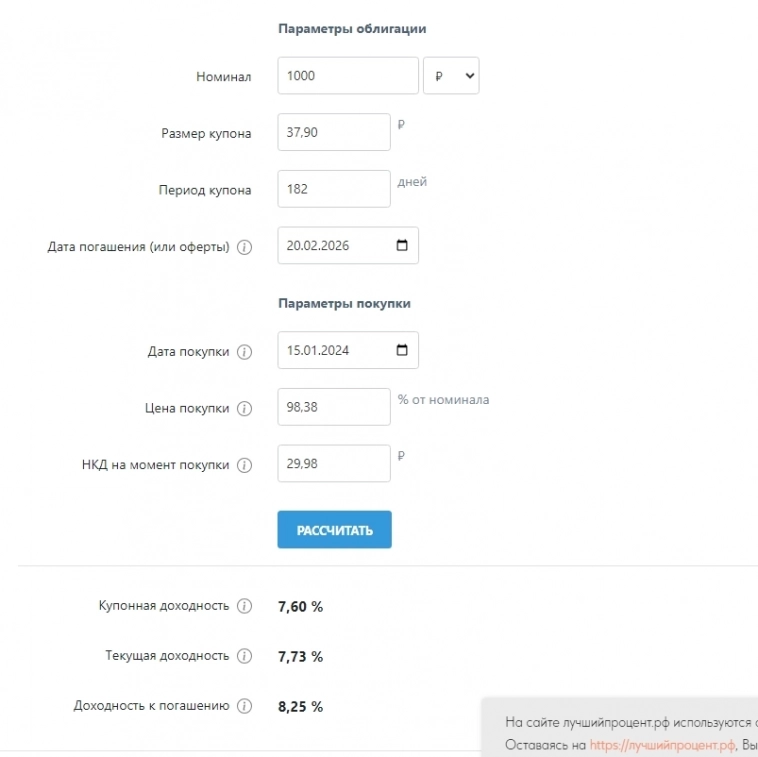Click the date text 15.01.2024
This screenshot has height=757, width=758.
point(318,351)
